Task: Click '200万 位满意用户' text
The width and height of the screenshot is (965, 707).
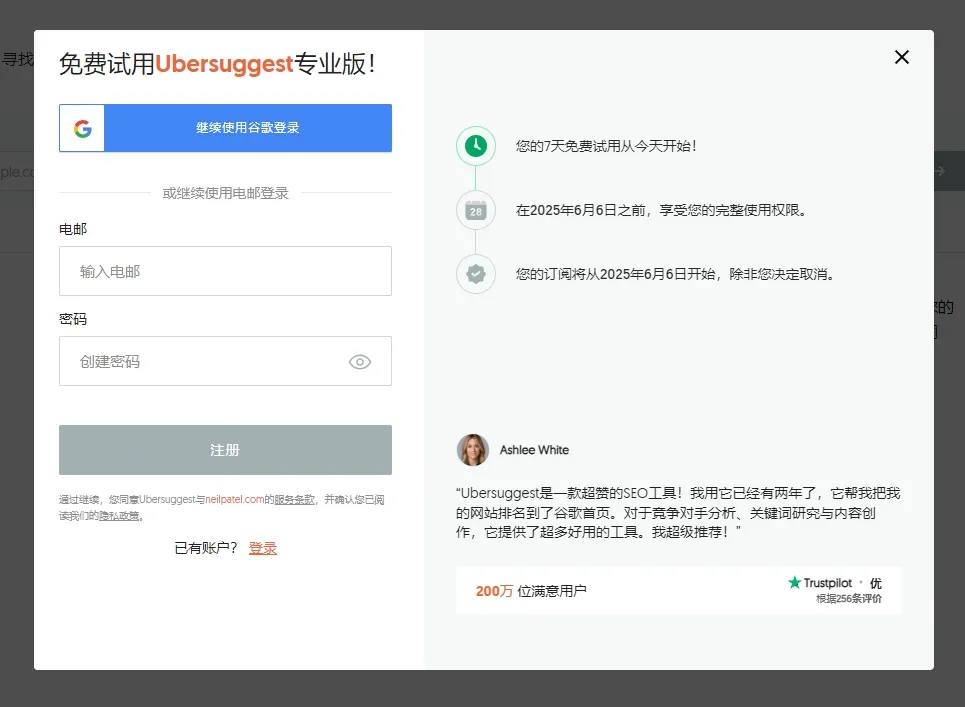Action: pos(531,591)
